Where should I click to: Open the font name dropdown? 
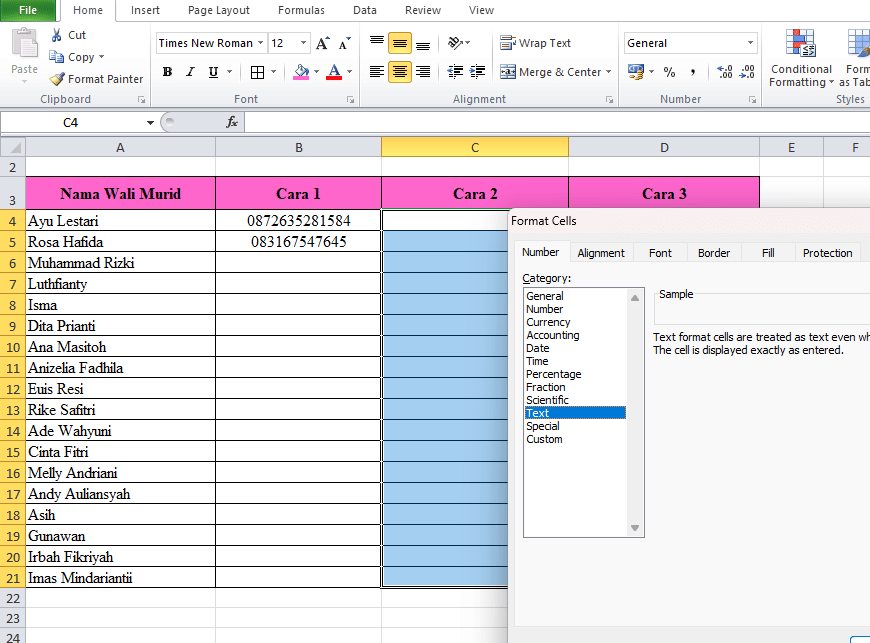point(262,43)
